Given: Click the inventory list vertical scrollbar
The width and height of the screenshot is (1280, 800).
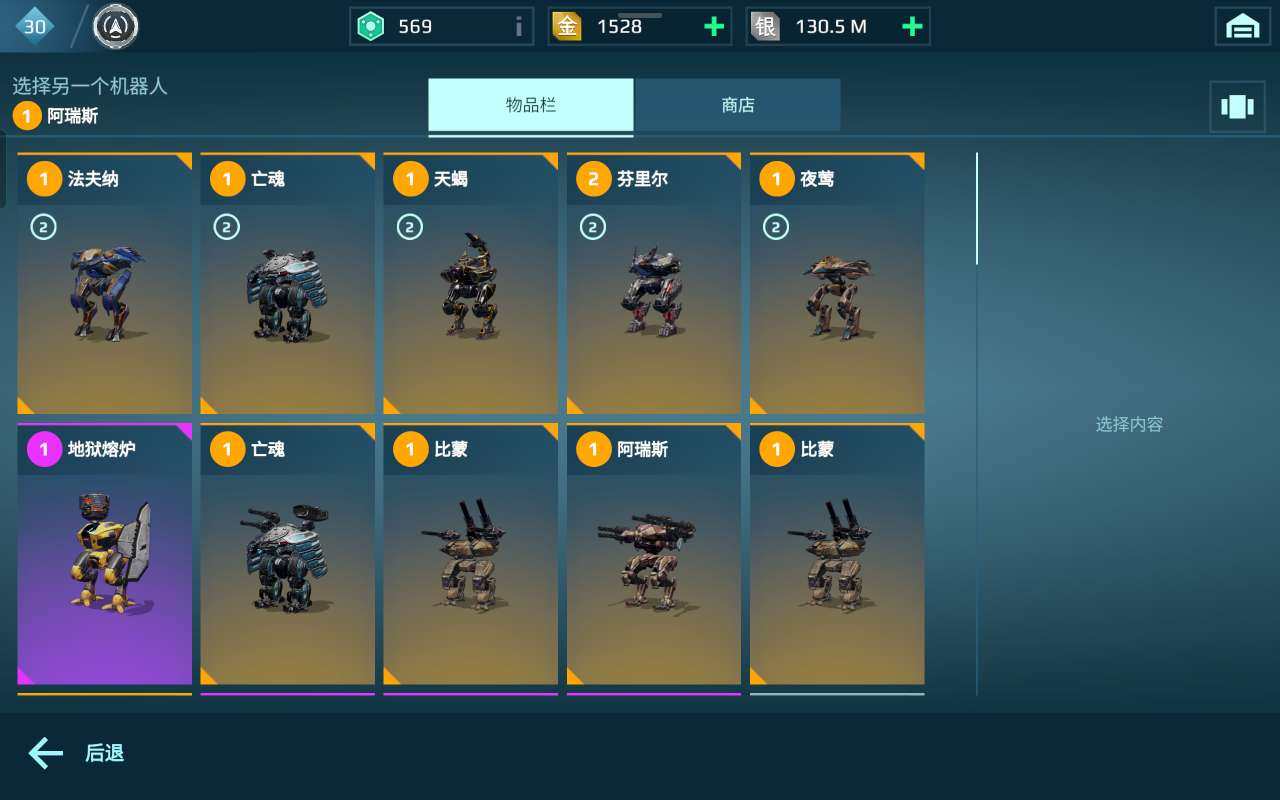Looking at the screenshot, I should click(x=977, y=208).
